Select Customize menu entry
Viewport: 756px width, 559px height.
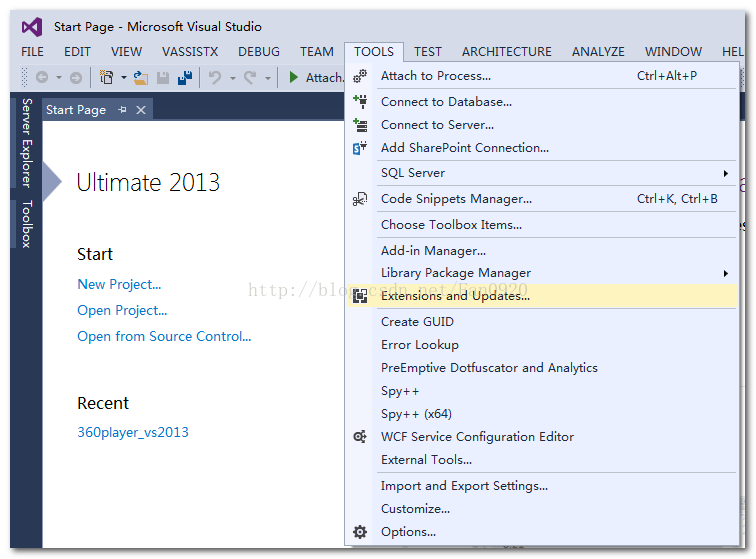pyautogui.click(x=542, y=509)
